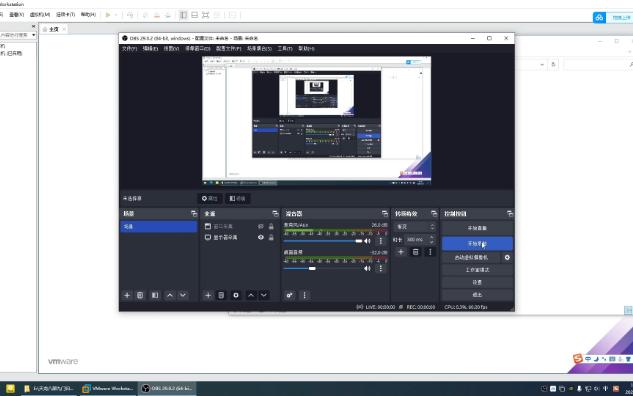633x396 pixels.
Task: Open virtual camera settings gear
Action: (x=507, y=257)
